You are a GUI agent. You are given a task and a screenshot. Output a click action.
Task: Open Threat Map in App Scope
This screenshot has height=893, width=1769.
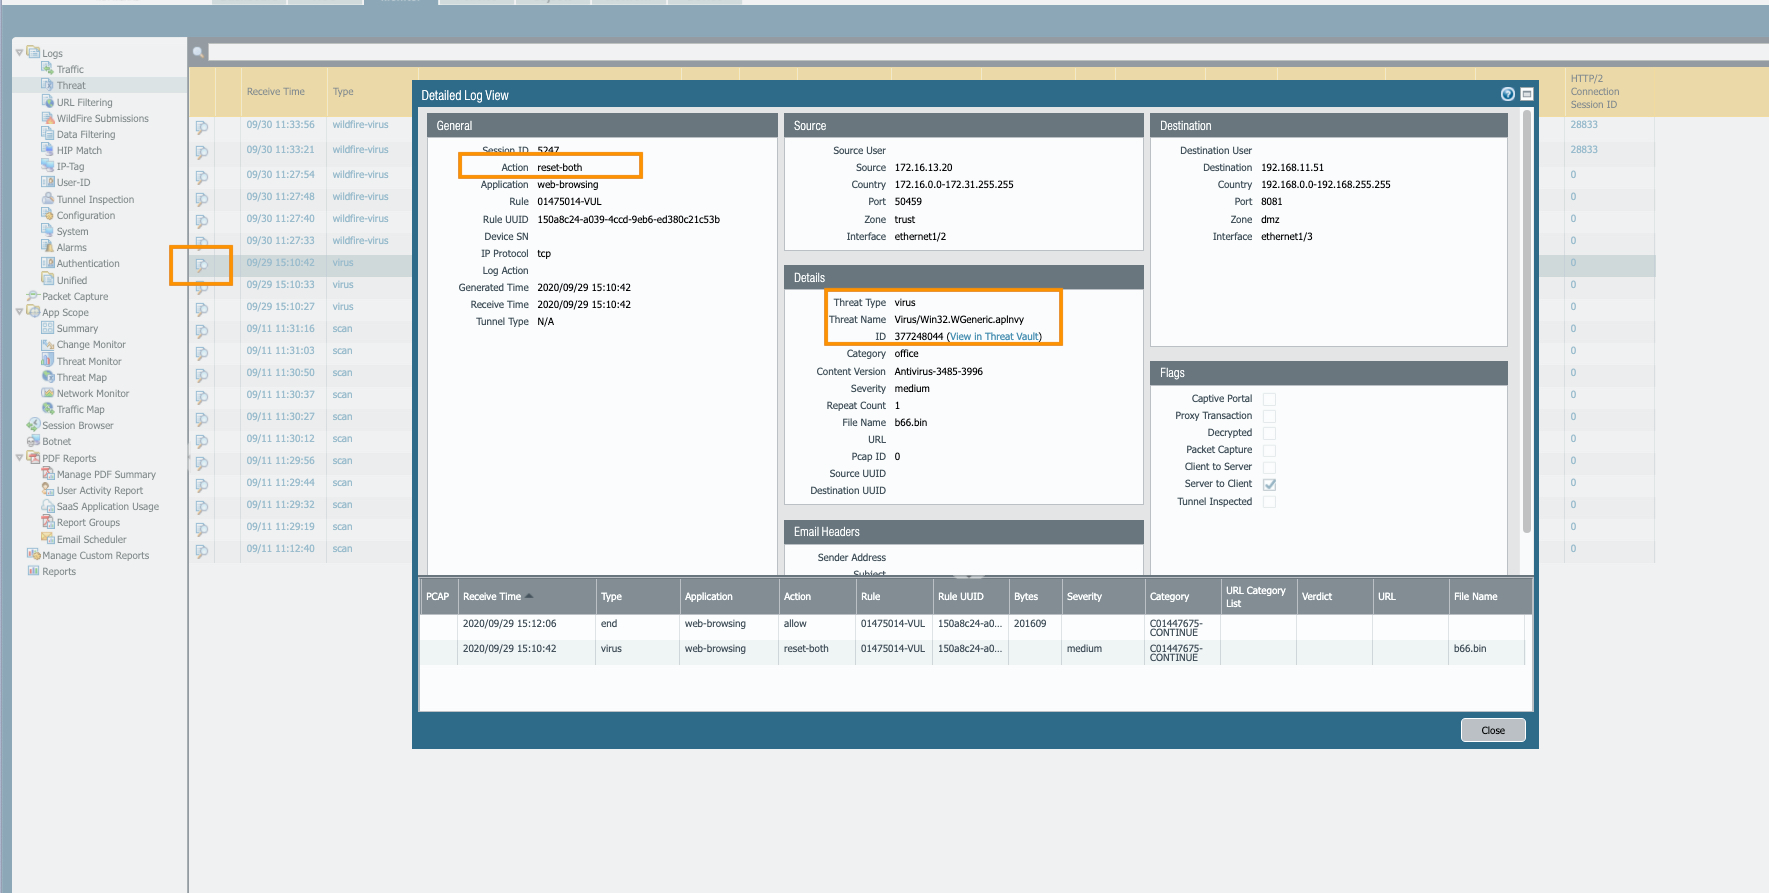tap(81, 377)
